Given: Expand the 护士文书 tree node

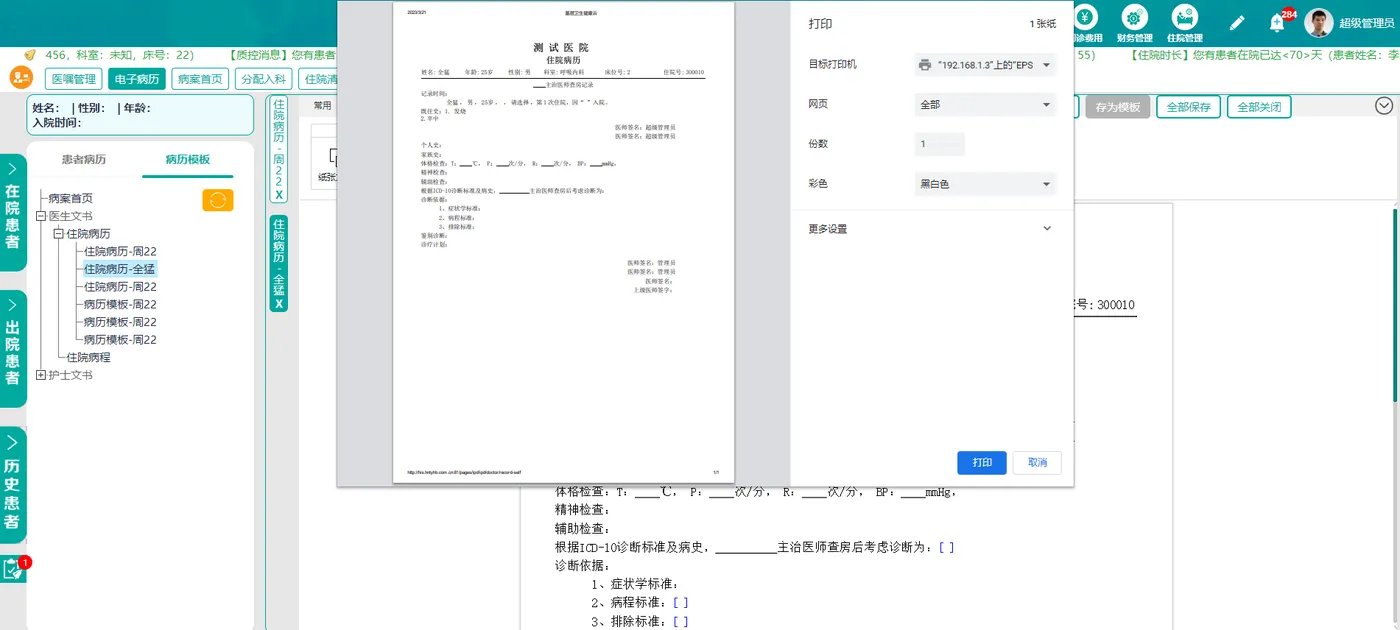Looking at the screenshot, I should tap(41, 375).
